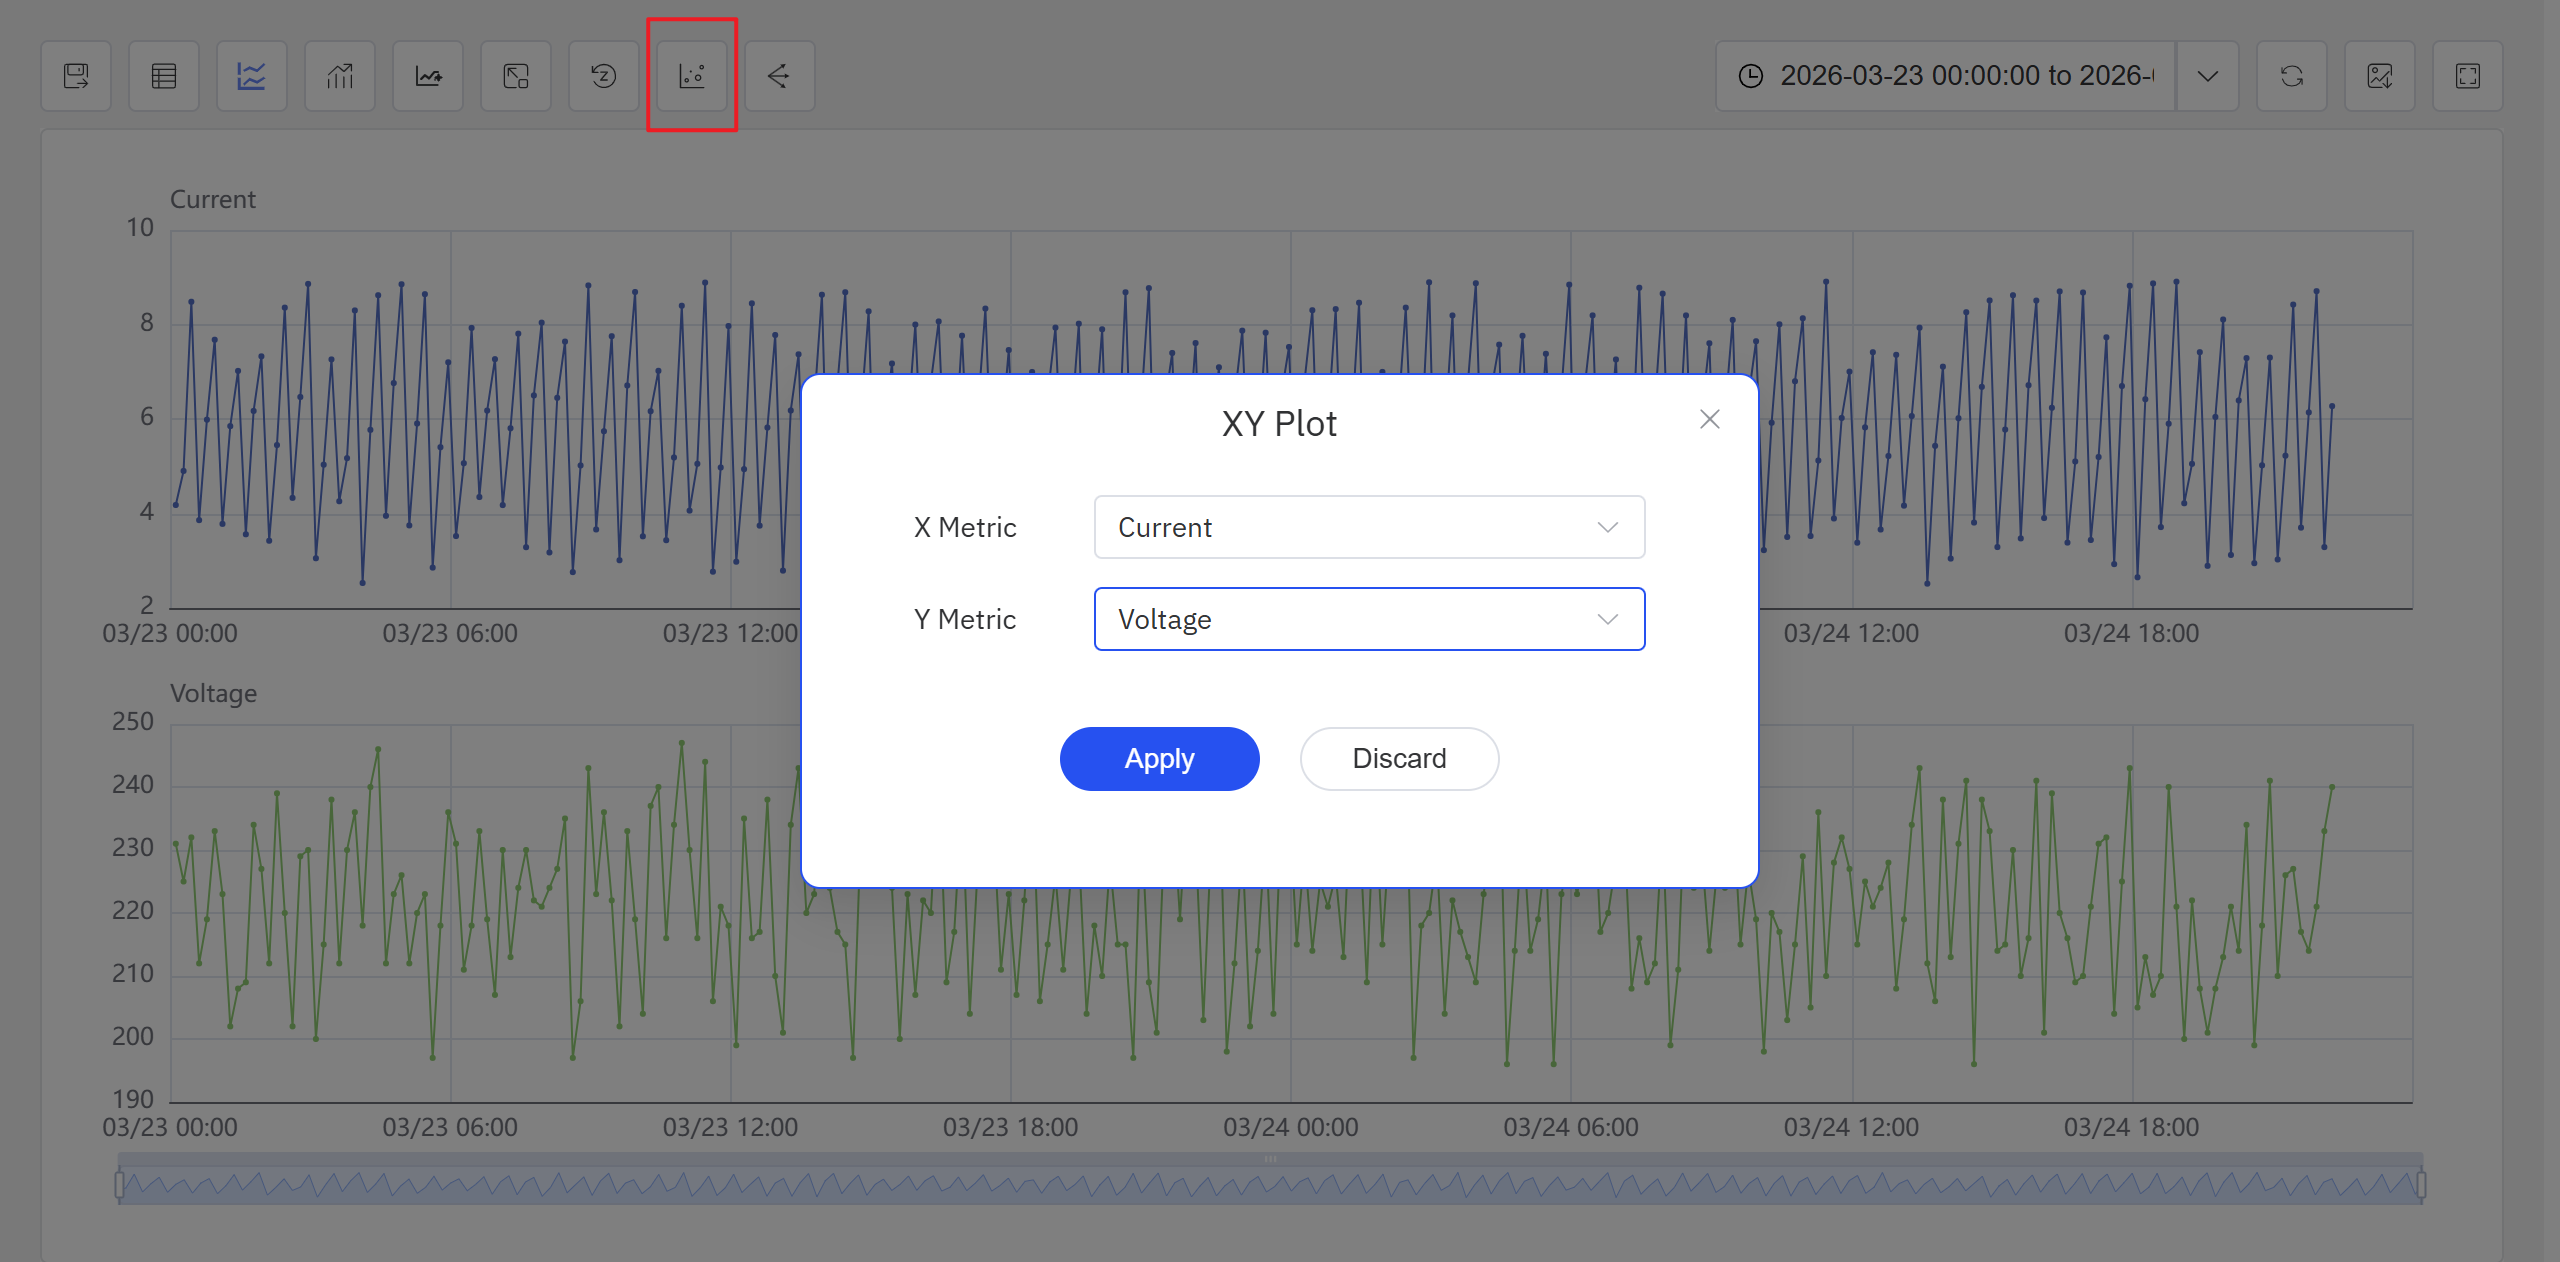Click the XY scatter plot icon
Screen dimensions: 2560x1262
[x=692, y=76]
